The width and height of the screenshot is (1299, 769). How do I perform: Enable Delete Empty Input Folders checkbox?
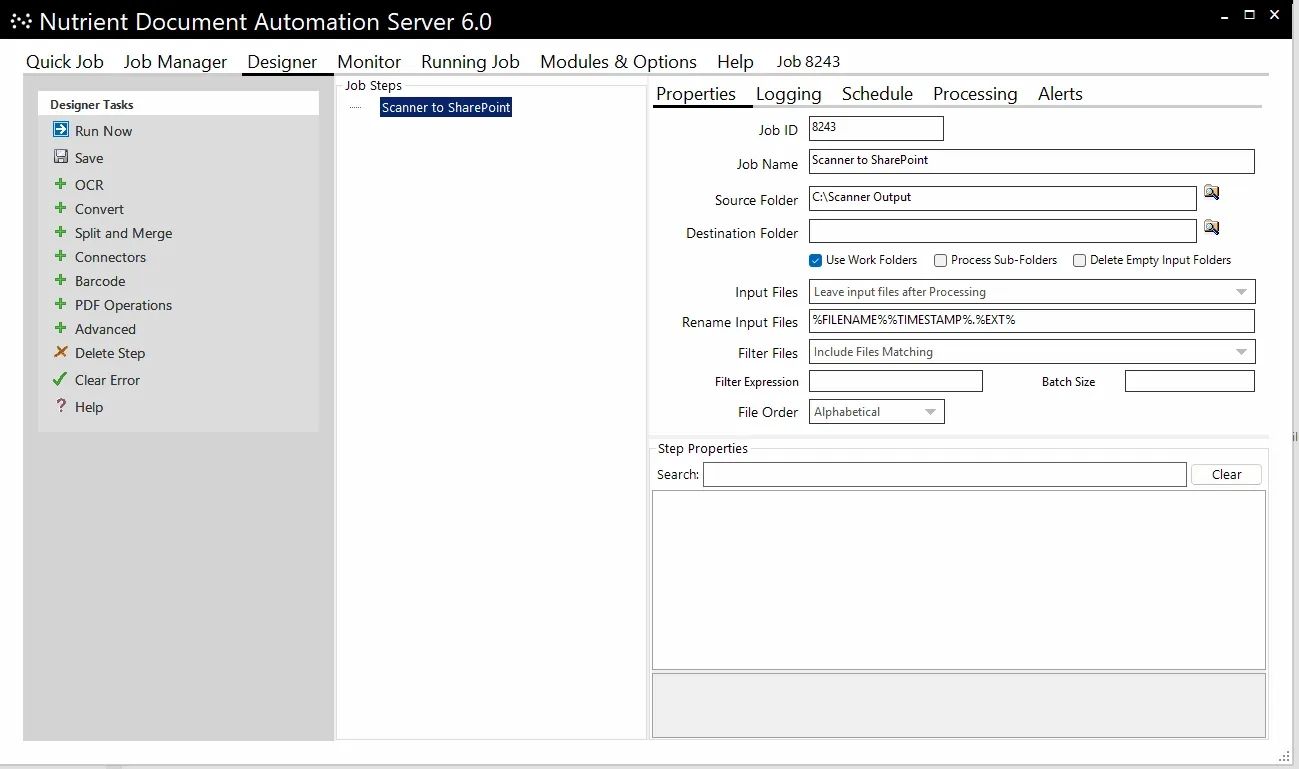click(1079, 260)
